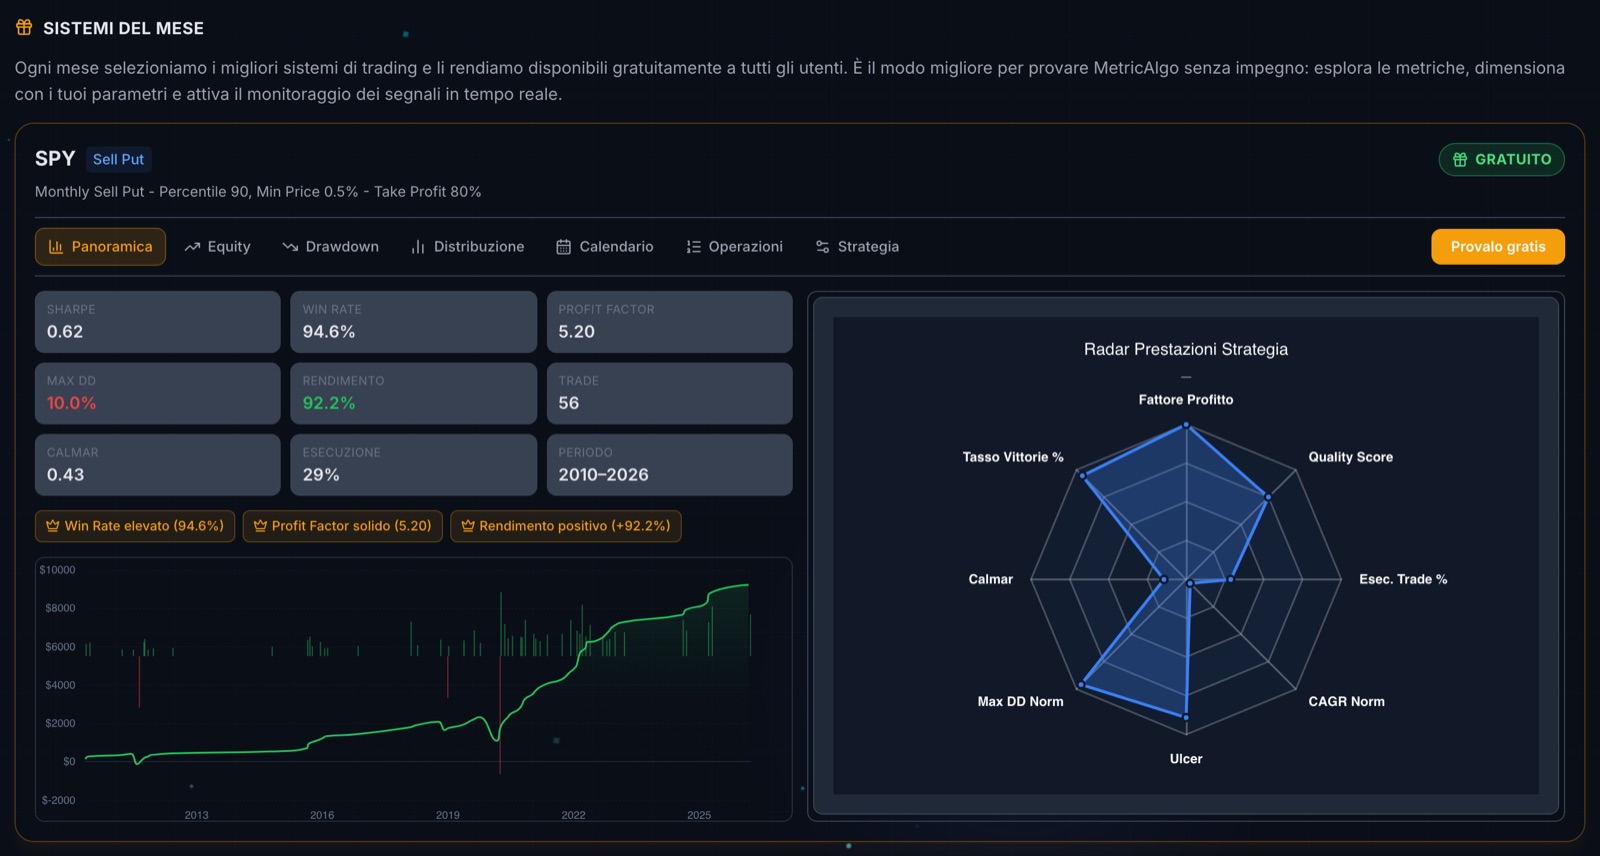Click the GRATUITO badge
The width and height of the screenshot is (1600, 856).
[1501, 160]
